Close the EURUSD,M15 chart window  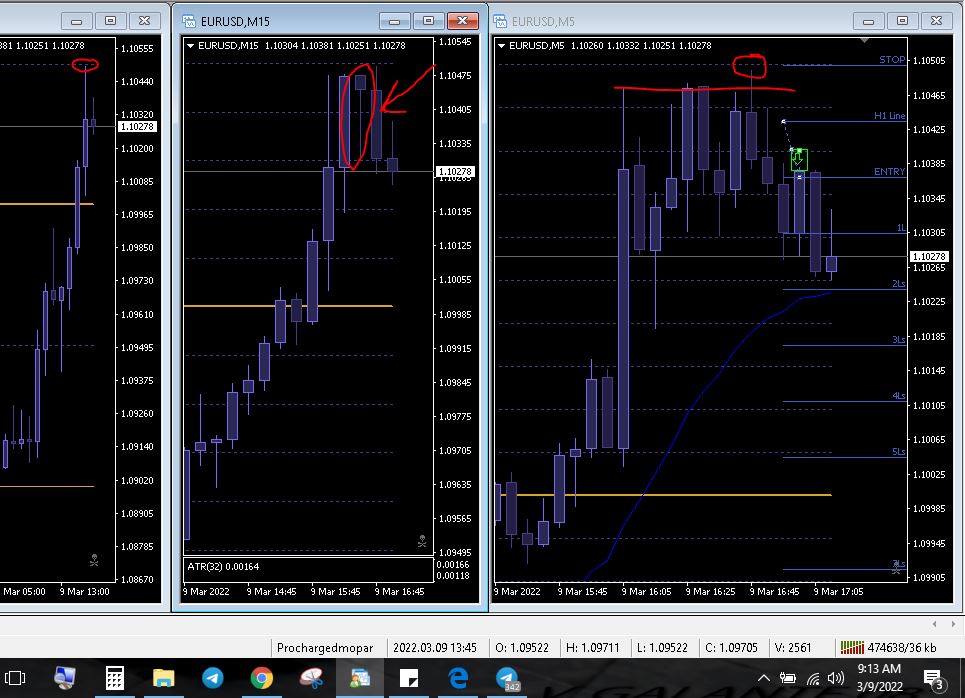(462, 21)
